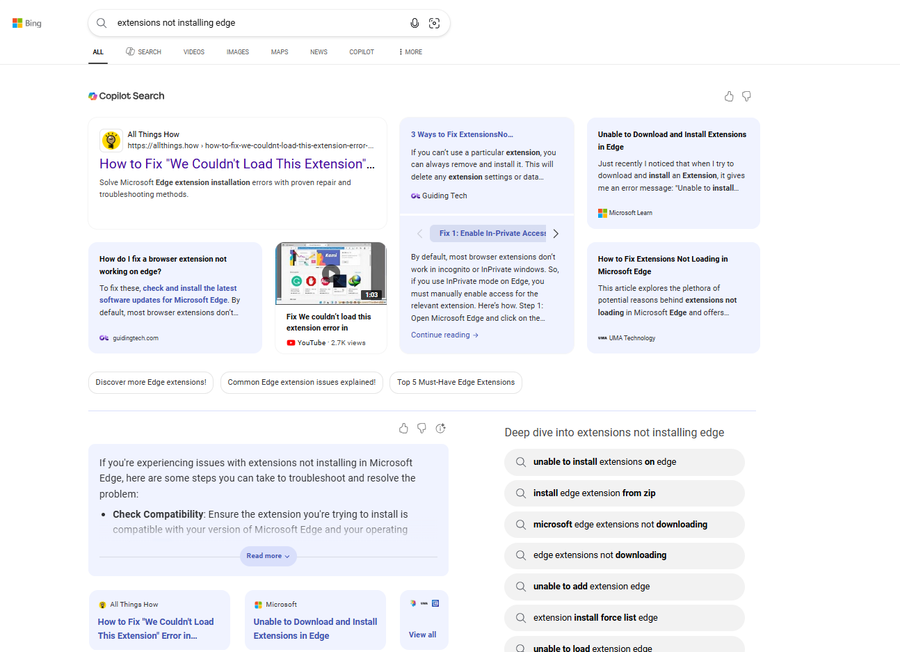The width and height of the screenshot is (900, 652).
Task: Open the NEWS tab
Action: pos(319,52)
